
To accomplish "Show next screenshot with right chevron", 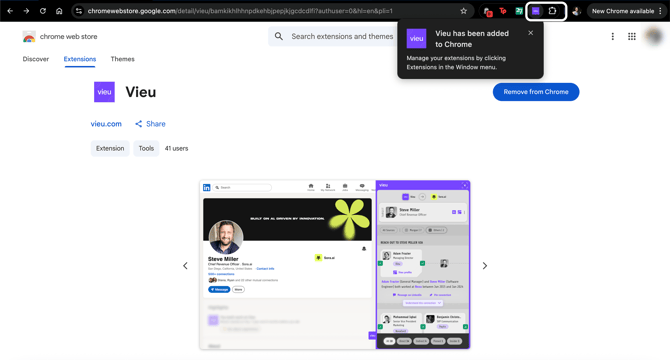I will 485,266.
